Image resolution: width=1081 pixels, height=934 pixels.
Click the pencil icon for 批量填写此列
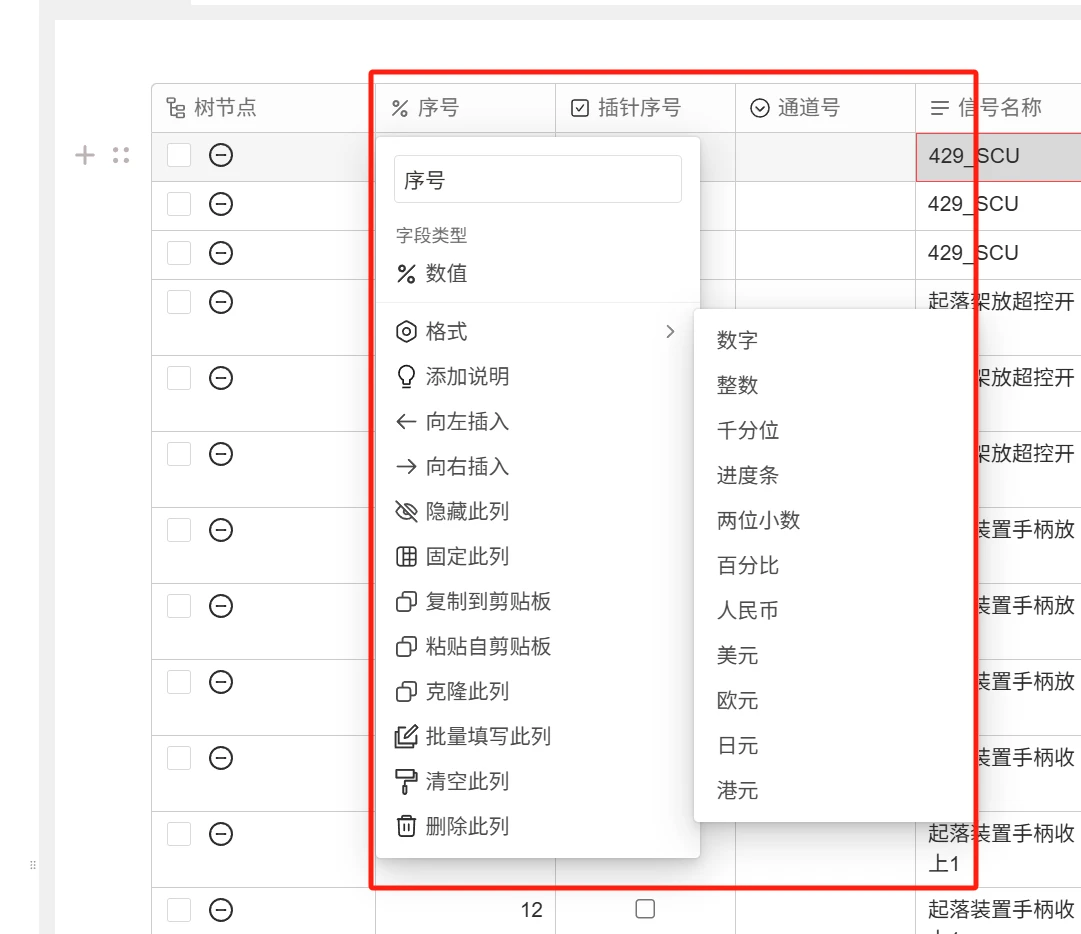pyautogui.click(x=406, y=736)
